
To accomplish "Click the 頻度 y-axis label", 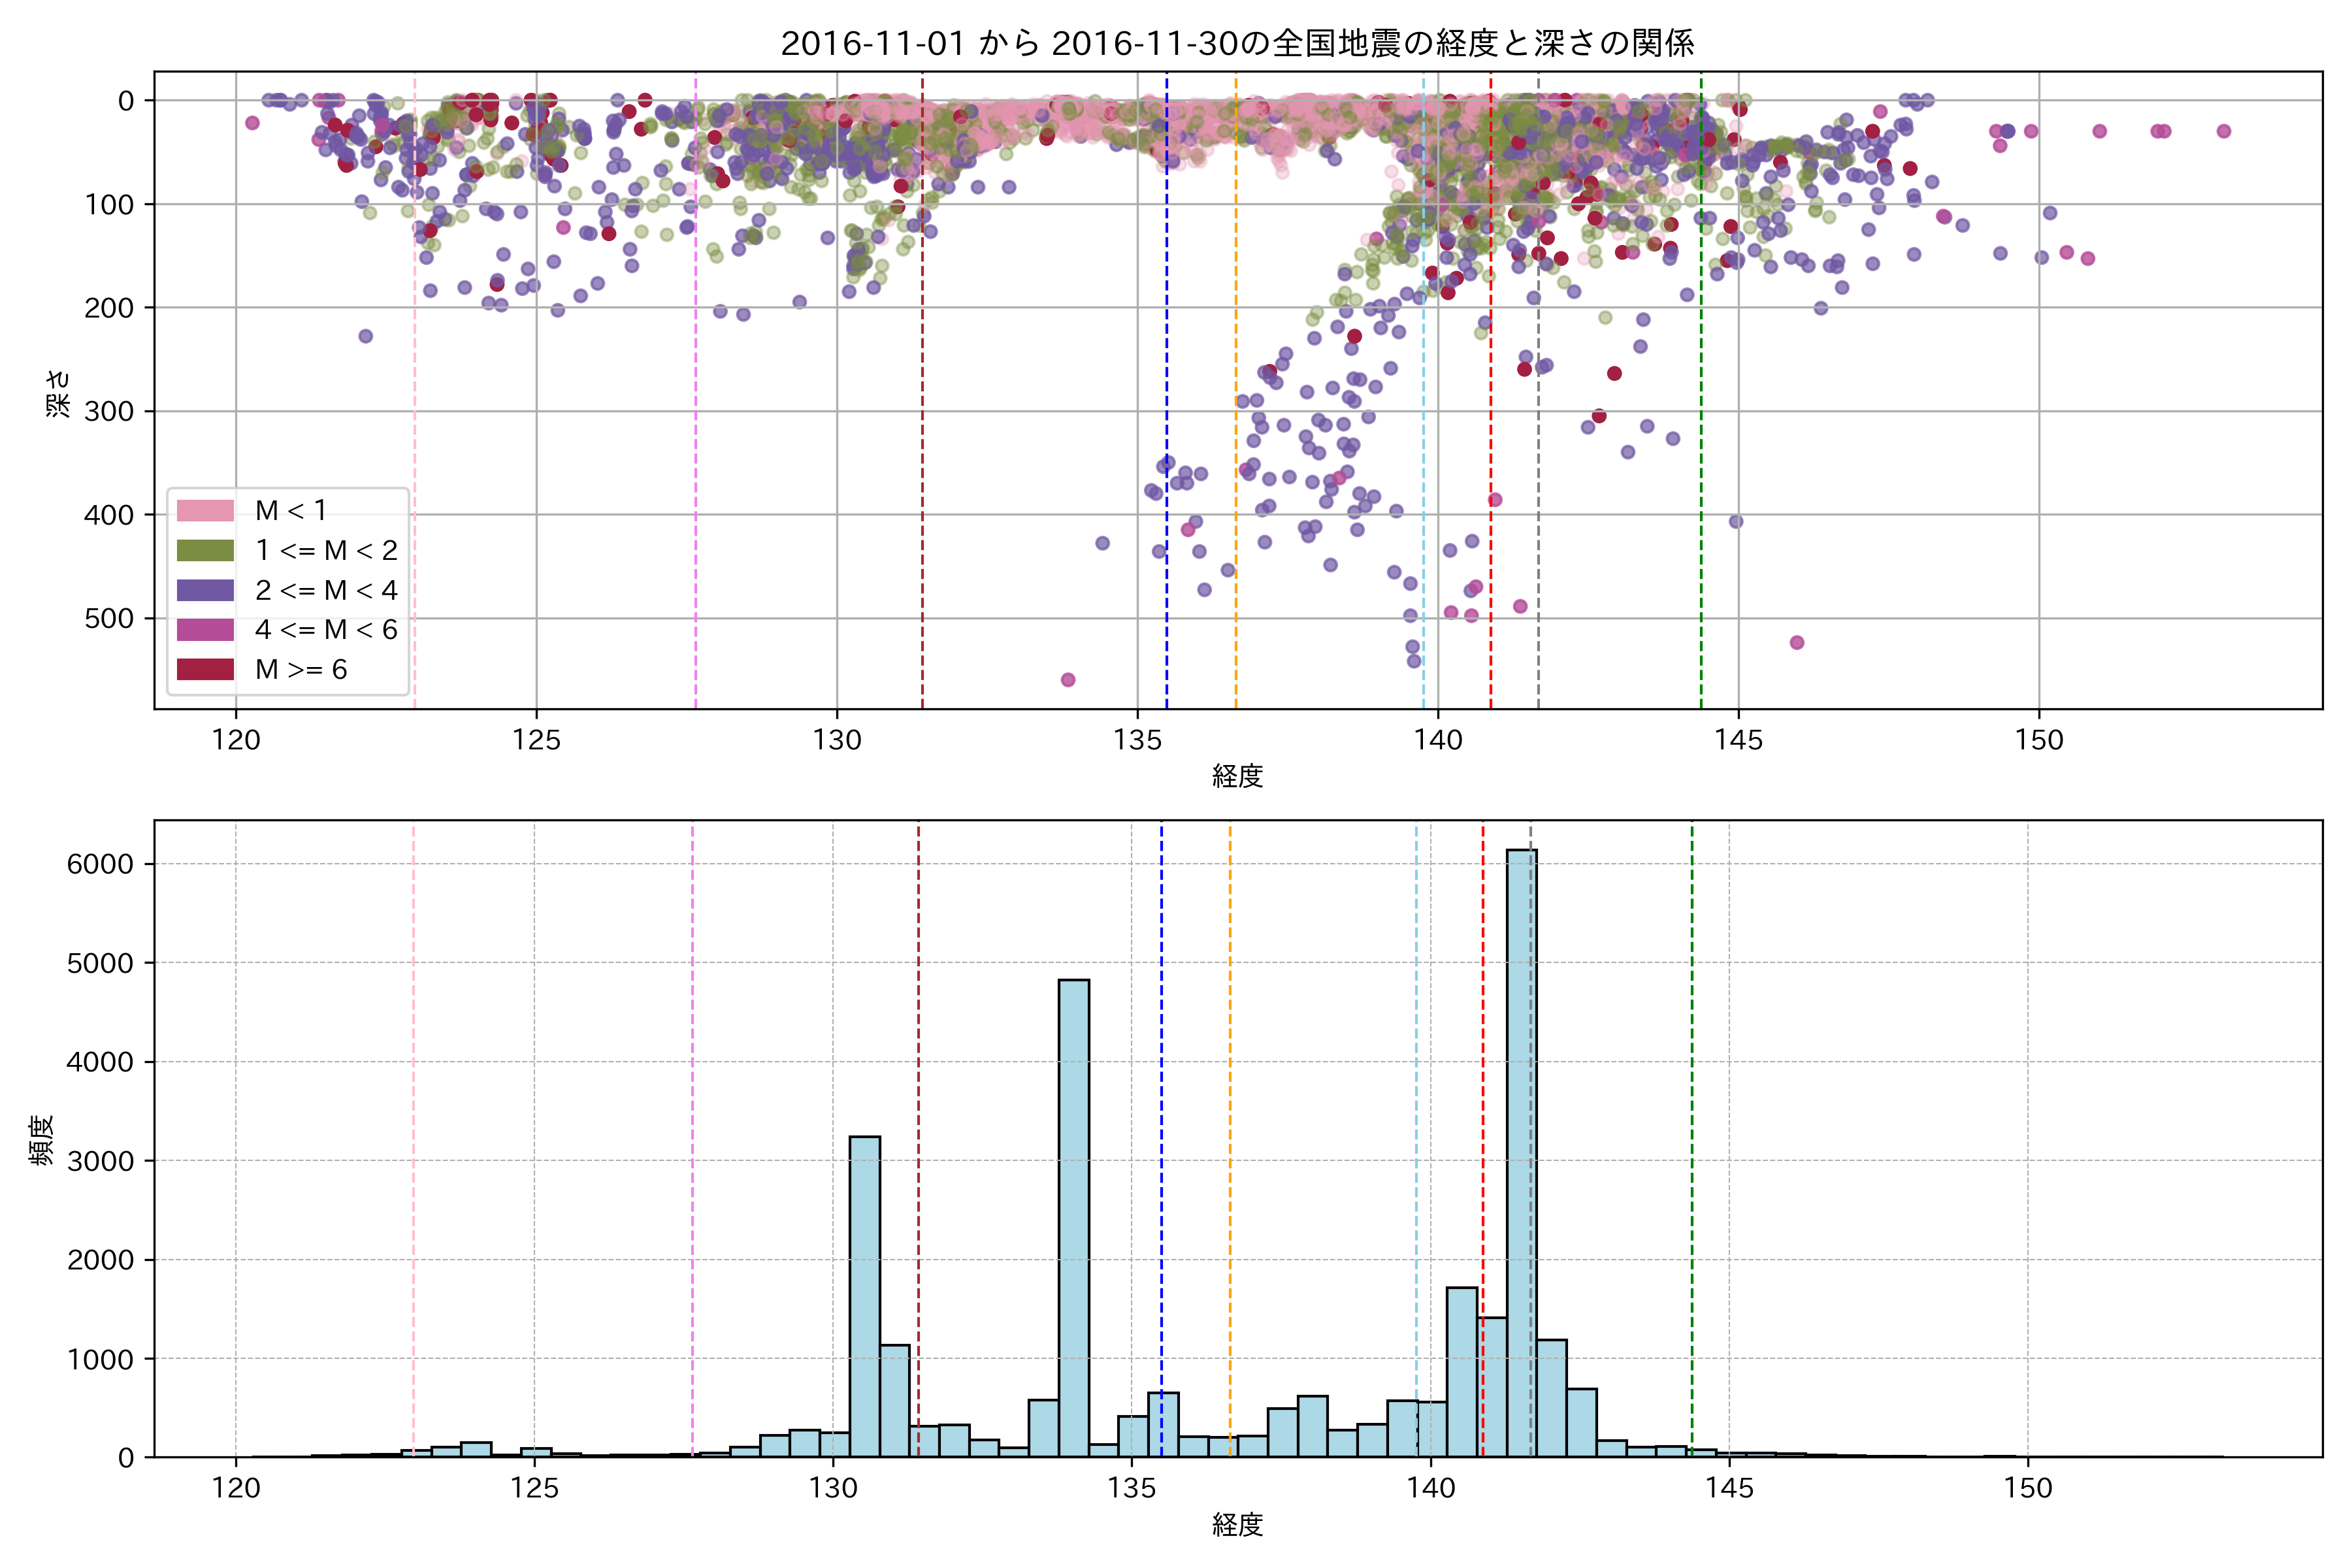I will [42, 1140].
